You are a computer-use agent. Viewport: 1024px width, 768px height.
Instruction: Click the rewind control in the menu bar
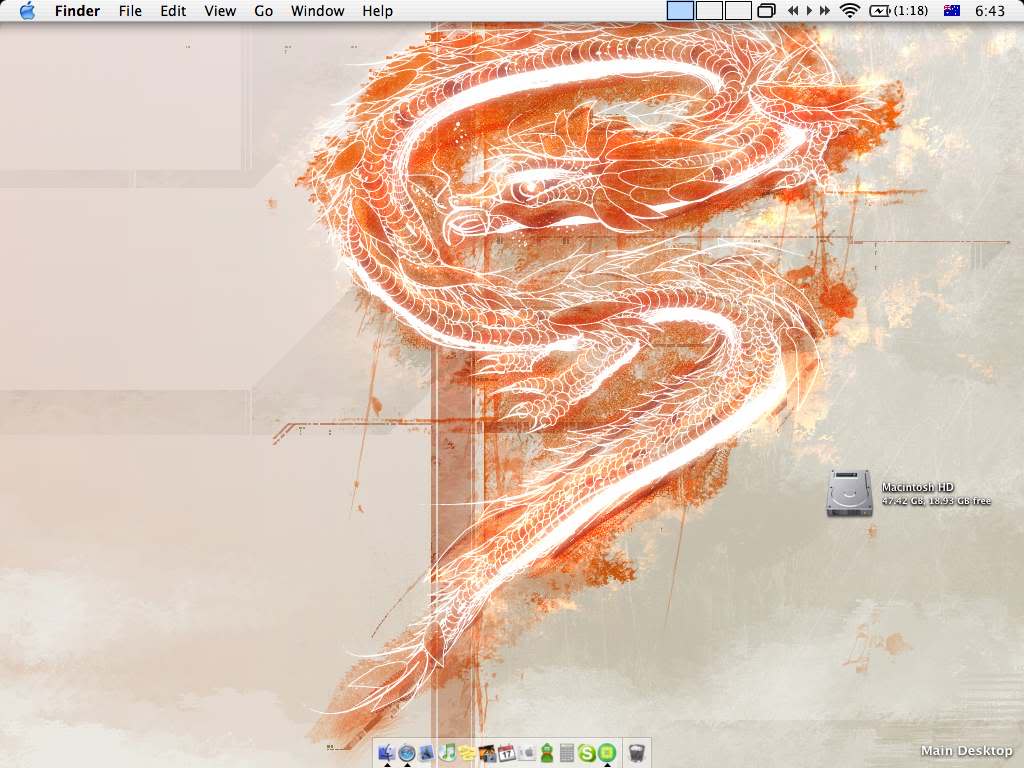click(793, 10)
